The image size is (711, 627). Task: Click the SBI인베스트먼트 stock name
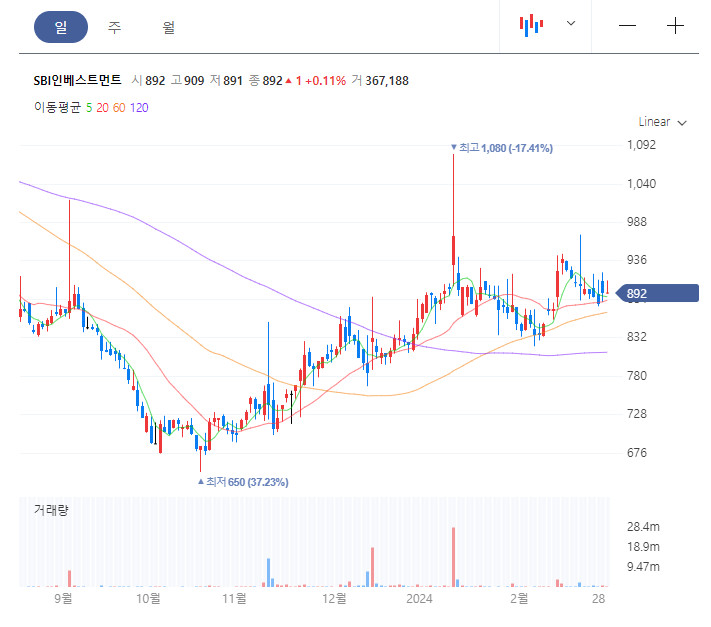point(78,80)
